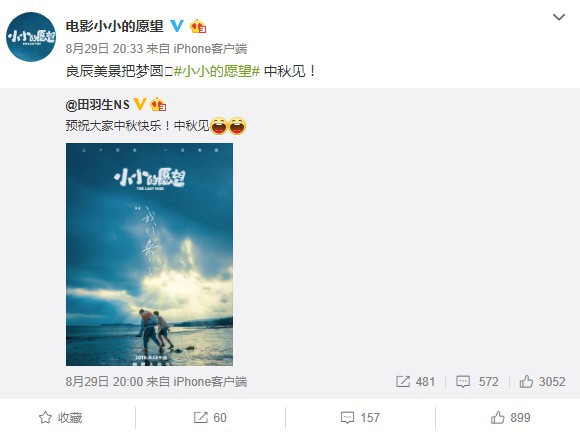Click the orange V badge of 田羽生NS
The image size is (580, 432).
139,104
